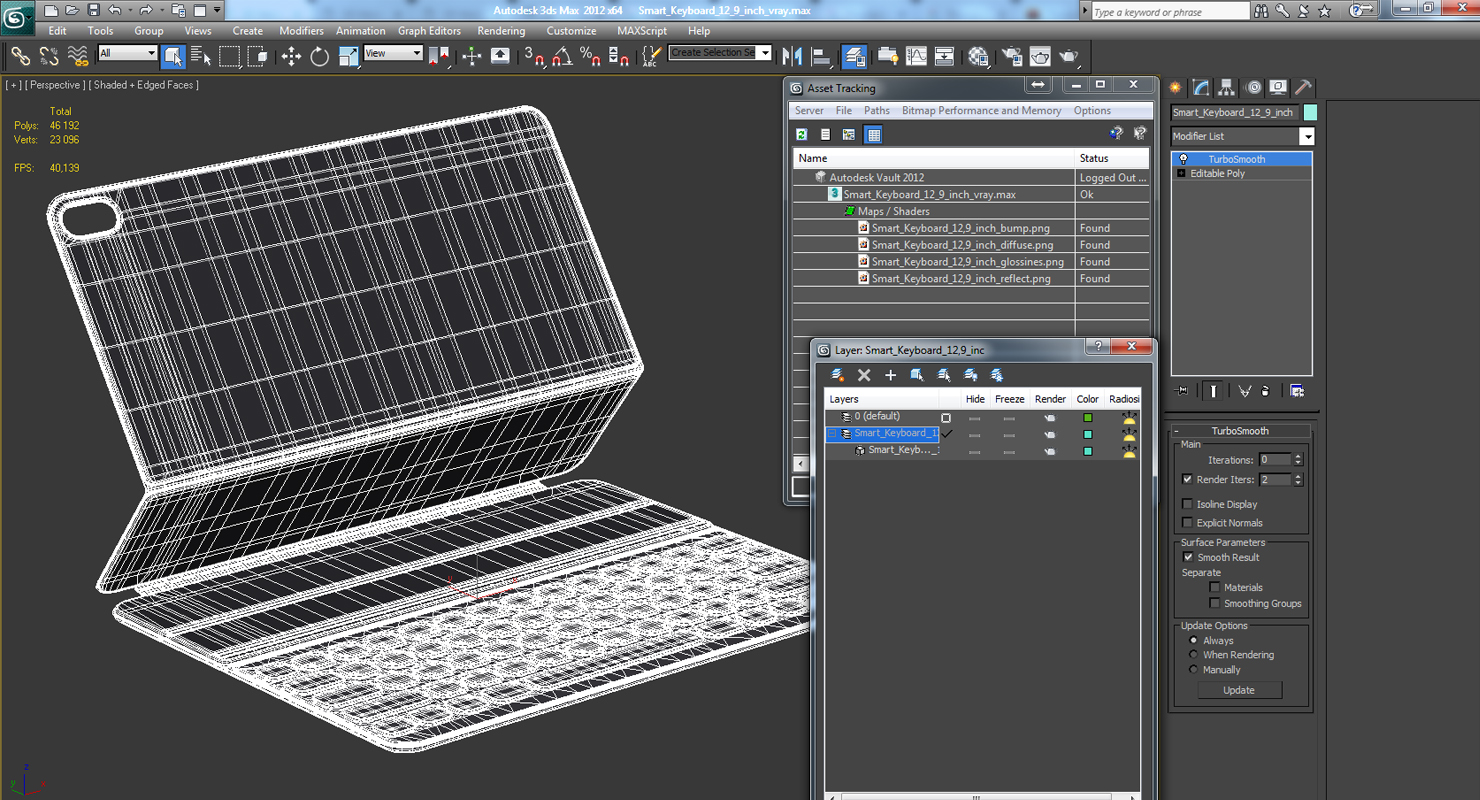Click the Update button

click(x=1238, y=690)
